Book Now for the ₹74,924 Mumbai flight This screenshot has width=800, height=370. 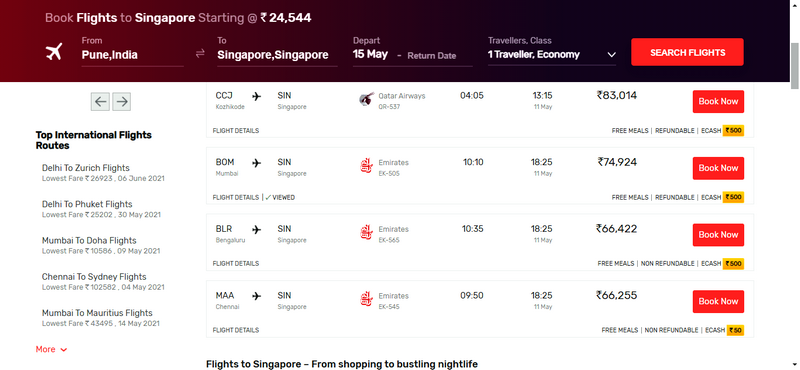pyautogui.click(x=718, y=168)
